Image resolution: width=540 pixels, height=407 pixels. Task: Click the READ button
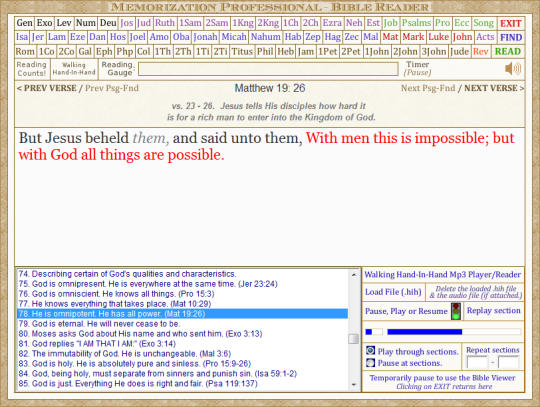point(508,52)
